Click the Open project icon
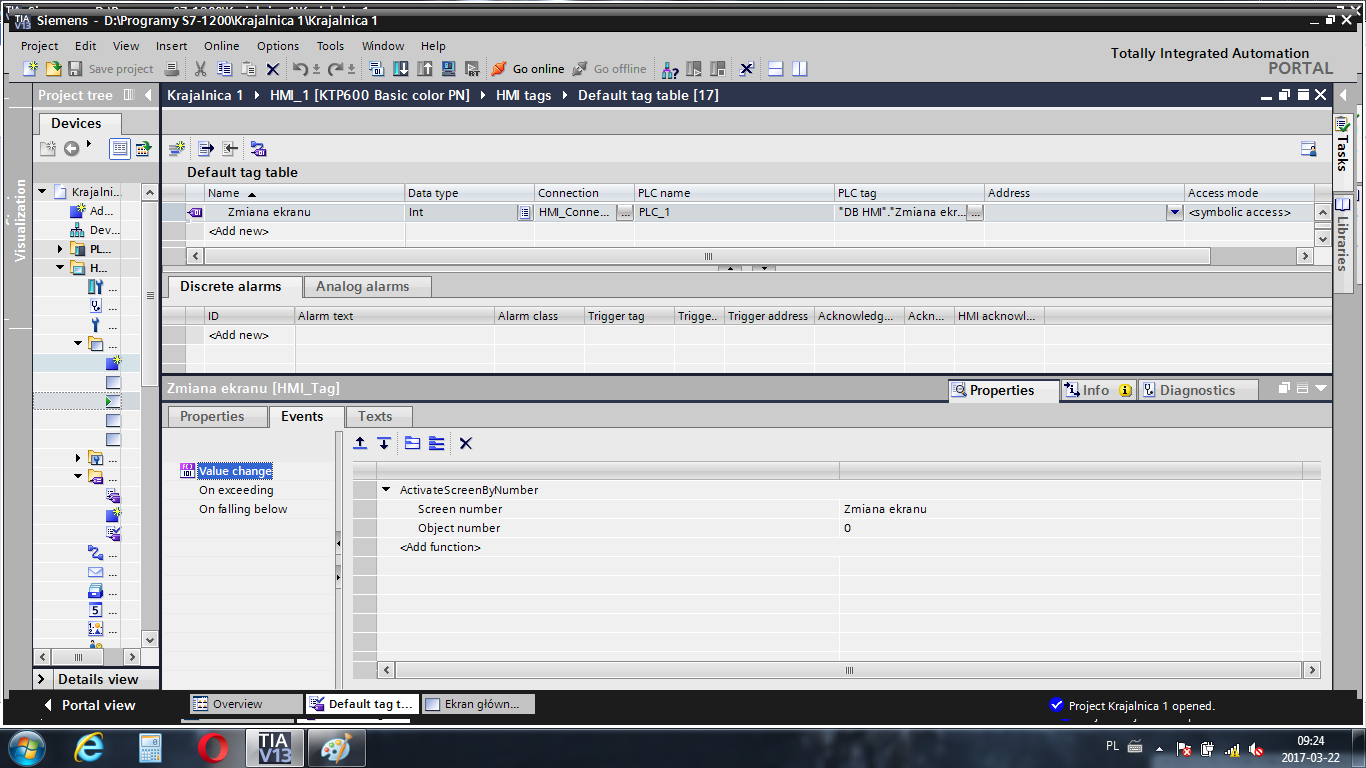This screenshot has height=768, width=1366. pyautogui.click(x=53, y=69)
